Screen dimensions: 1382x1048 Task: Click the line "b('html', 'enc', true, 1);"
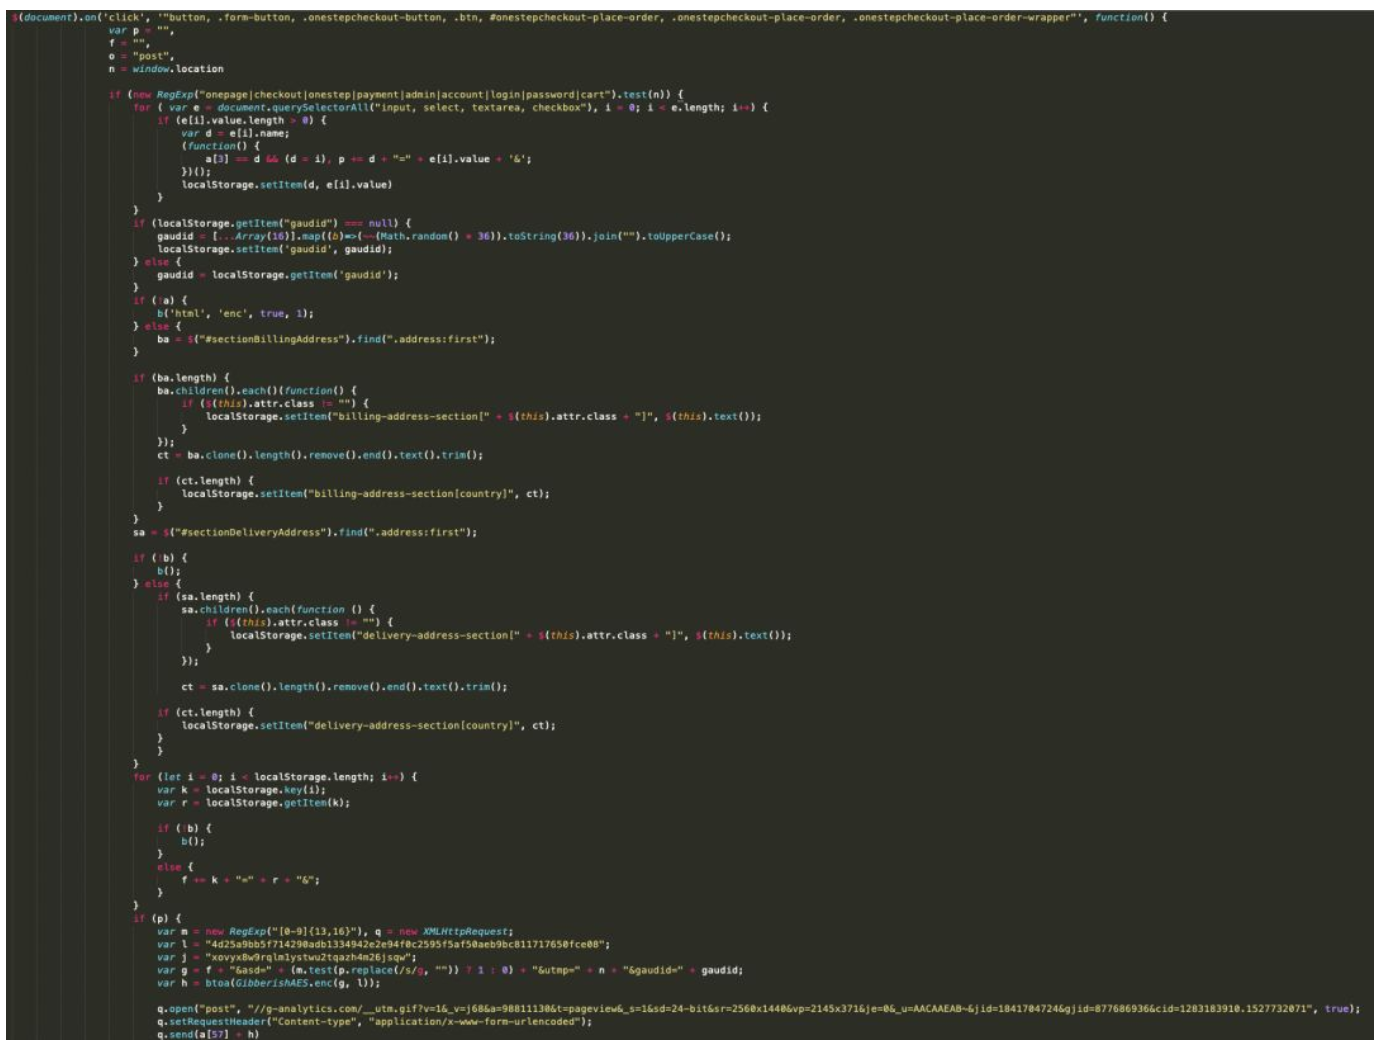[235, 313]
